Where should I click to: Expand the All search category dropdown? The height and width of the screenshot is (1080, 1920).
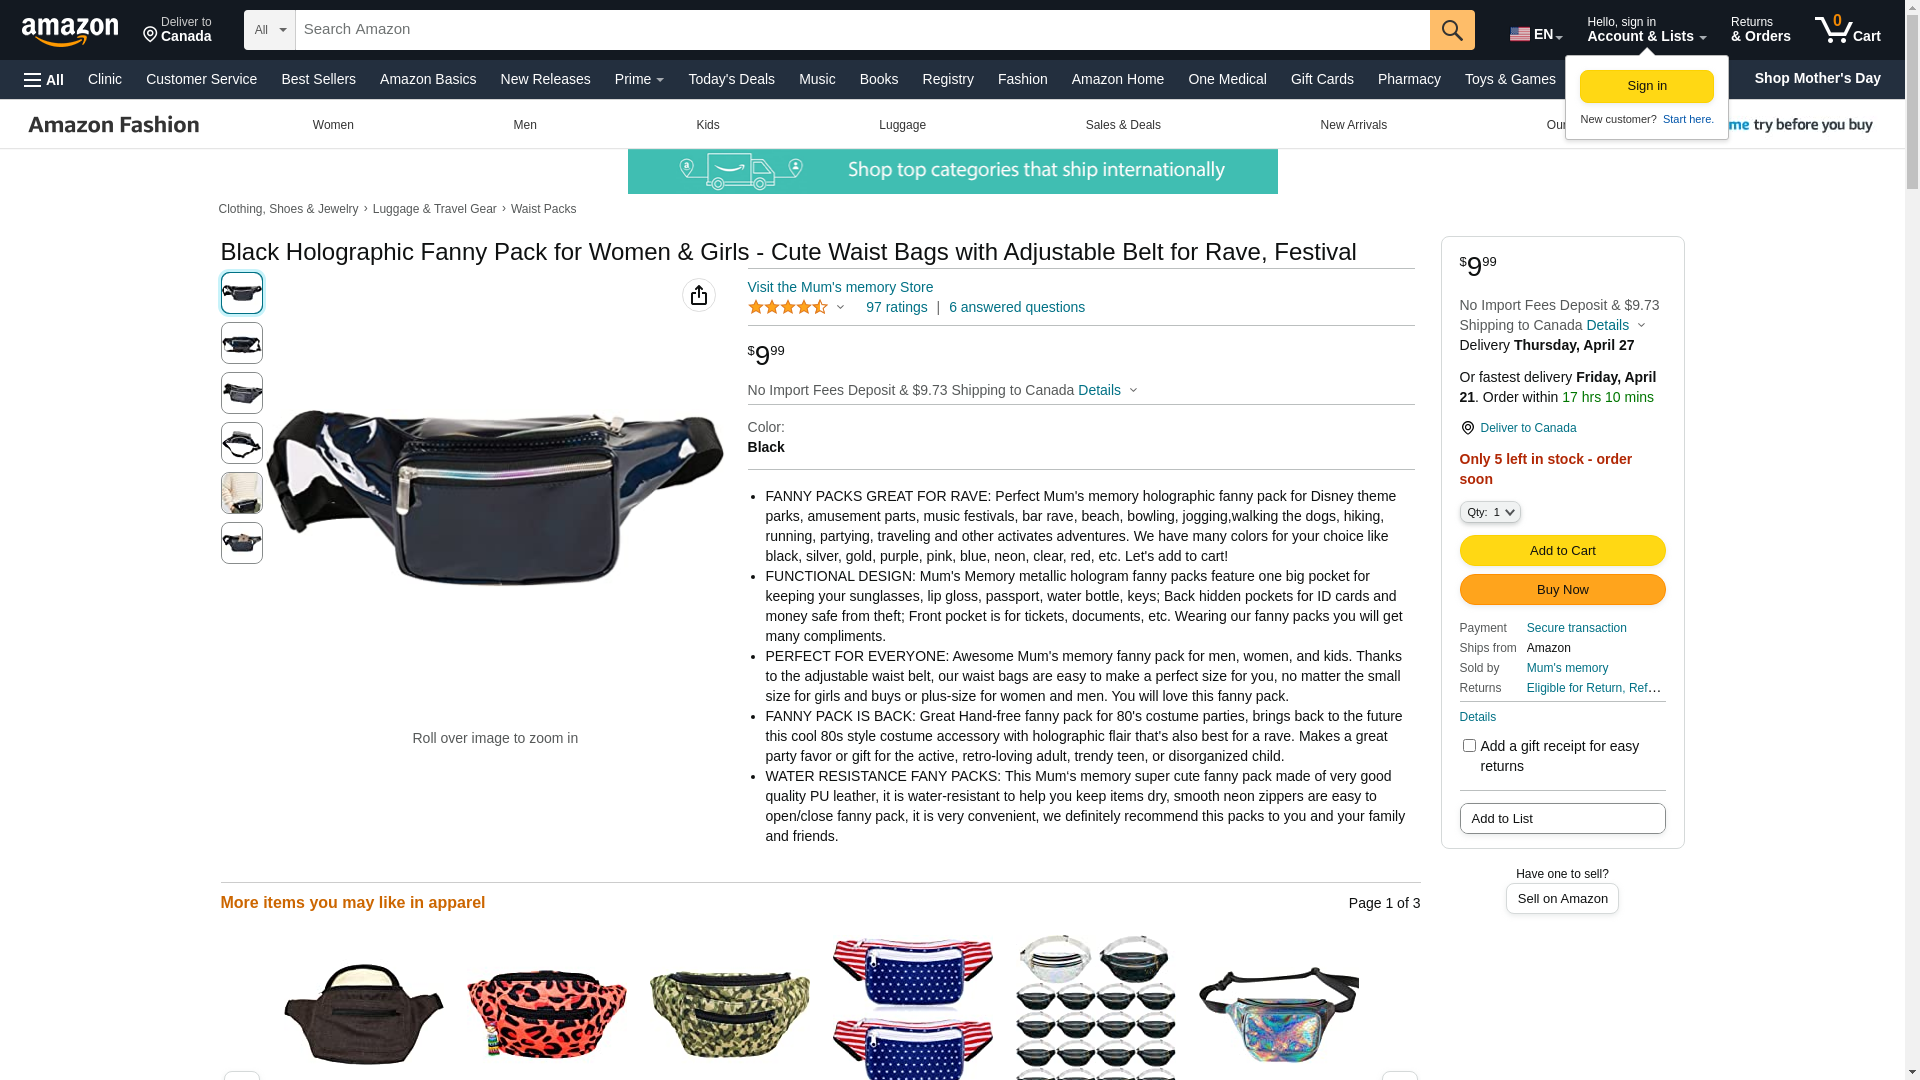[x=270, y=30]
